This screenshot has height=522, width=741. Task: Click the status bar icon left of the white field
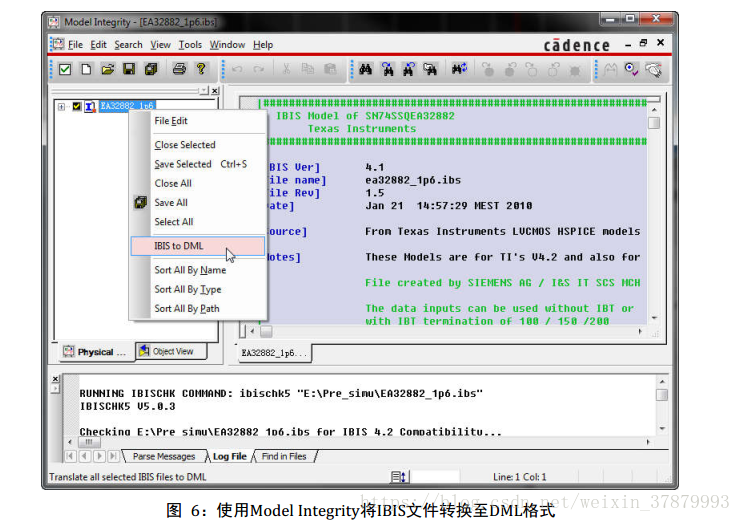pyautogui.click(x=397, y=477)
